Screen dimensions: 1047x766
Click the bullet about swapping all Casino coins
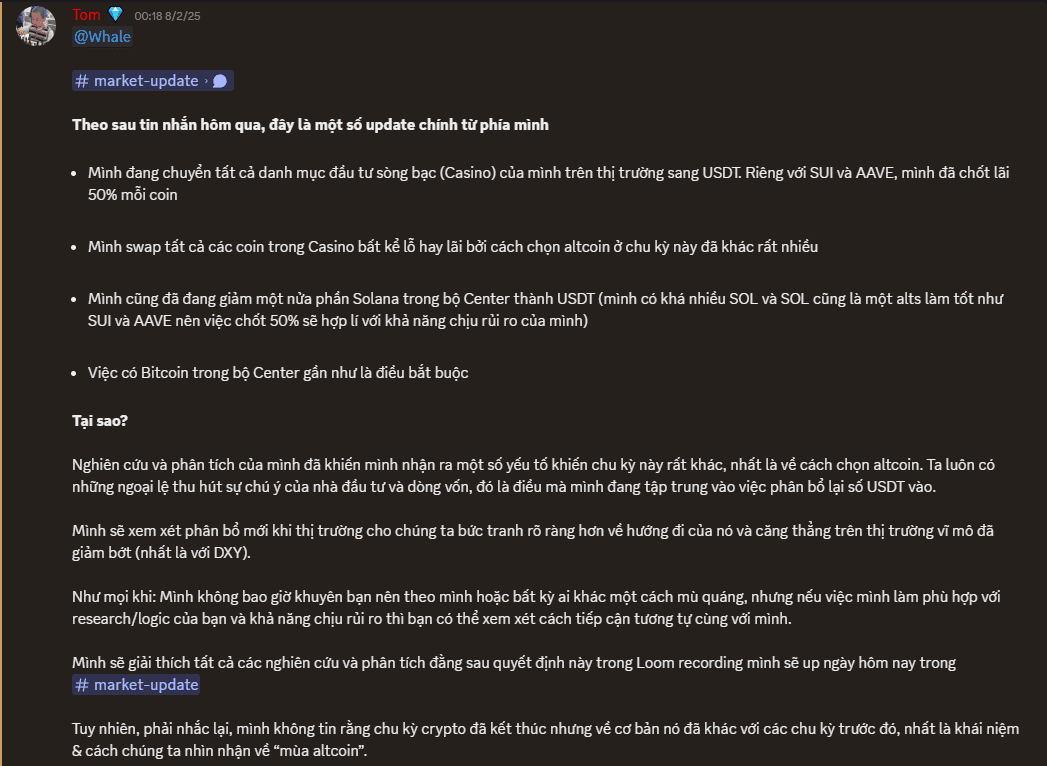pyautogui.click(x=453, y=247)
